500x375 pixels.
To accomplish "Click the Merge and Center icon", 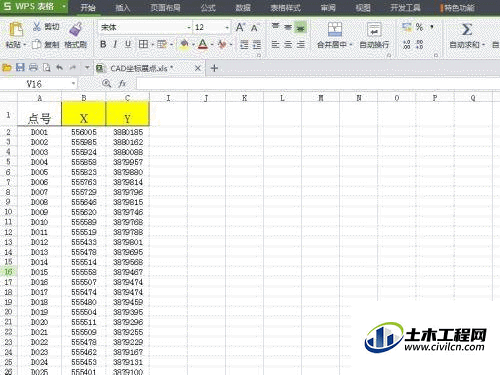I will 335,29.
